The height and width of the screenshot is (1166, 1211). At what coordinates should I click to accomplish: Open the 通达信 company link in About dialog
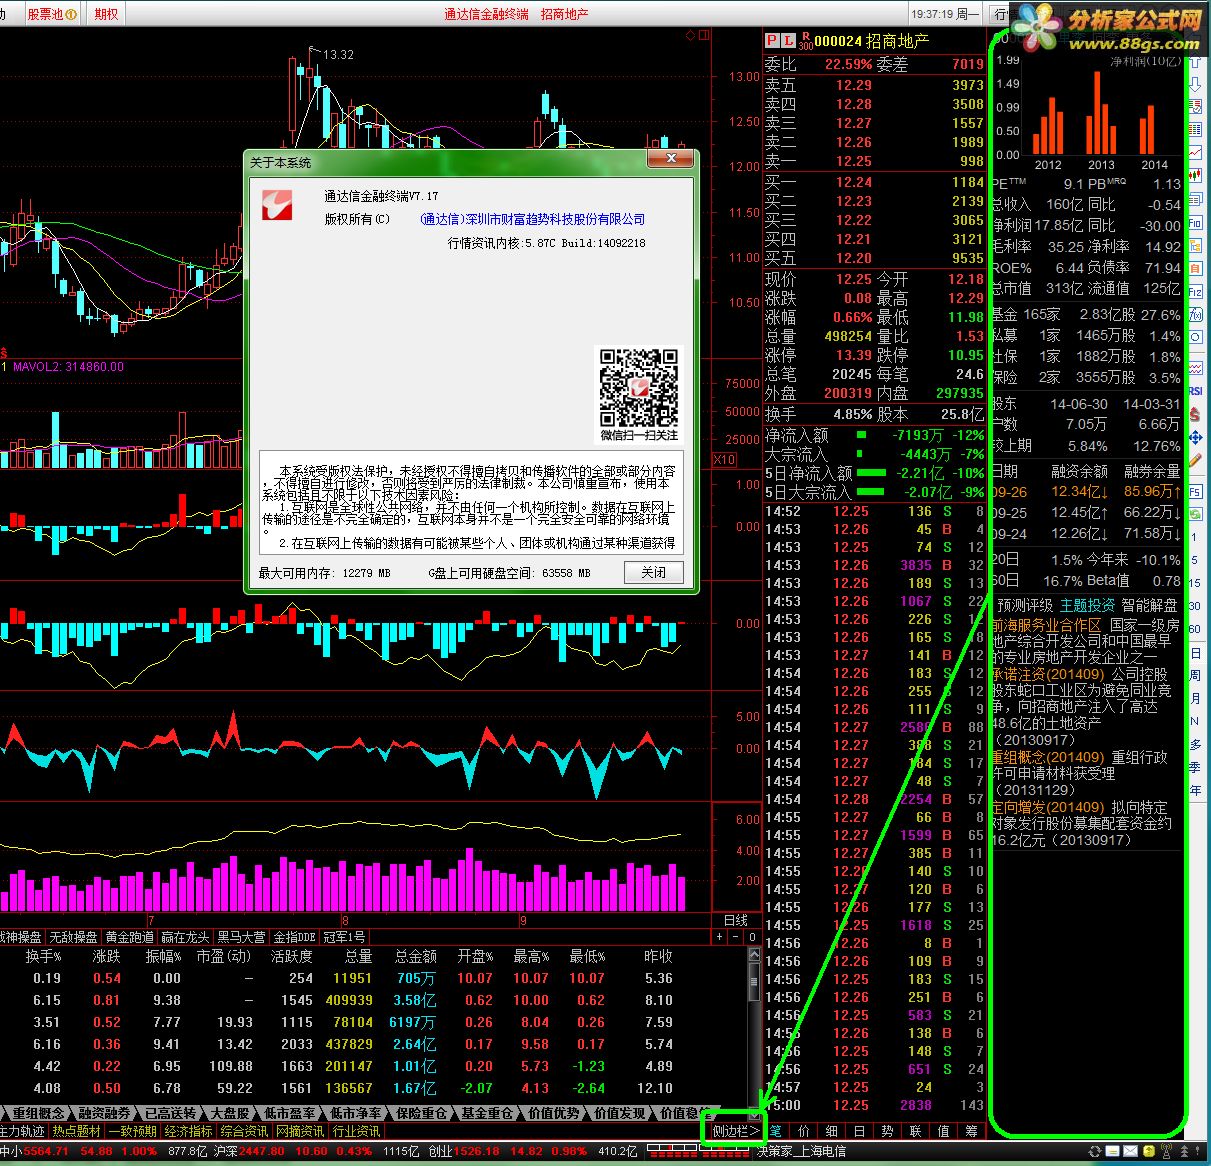532,219
